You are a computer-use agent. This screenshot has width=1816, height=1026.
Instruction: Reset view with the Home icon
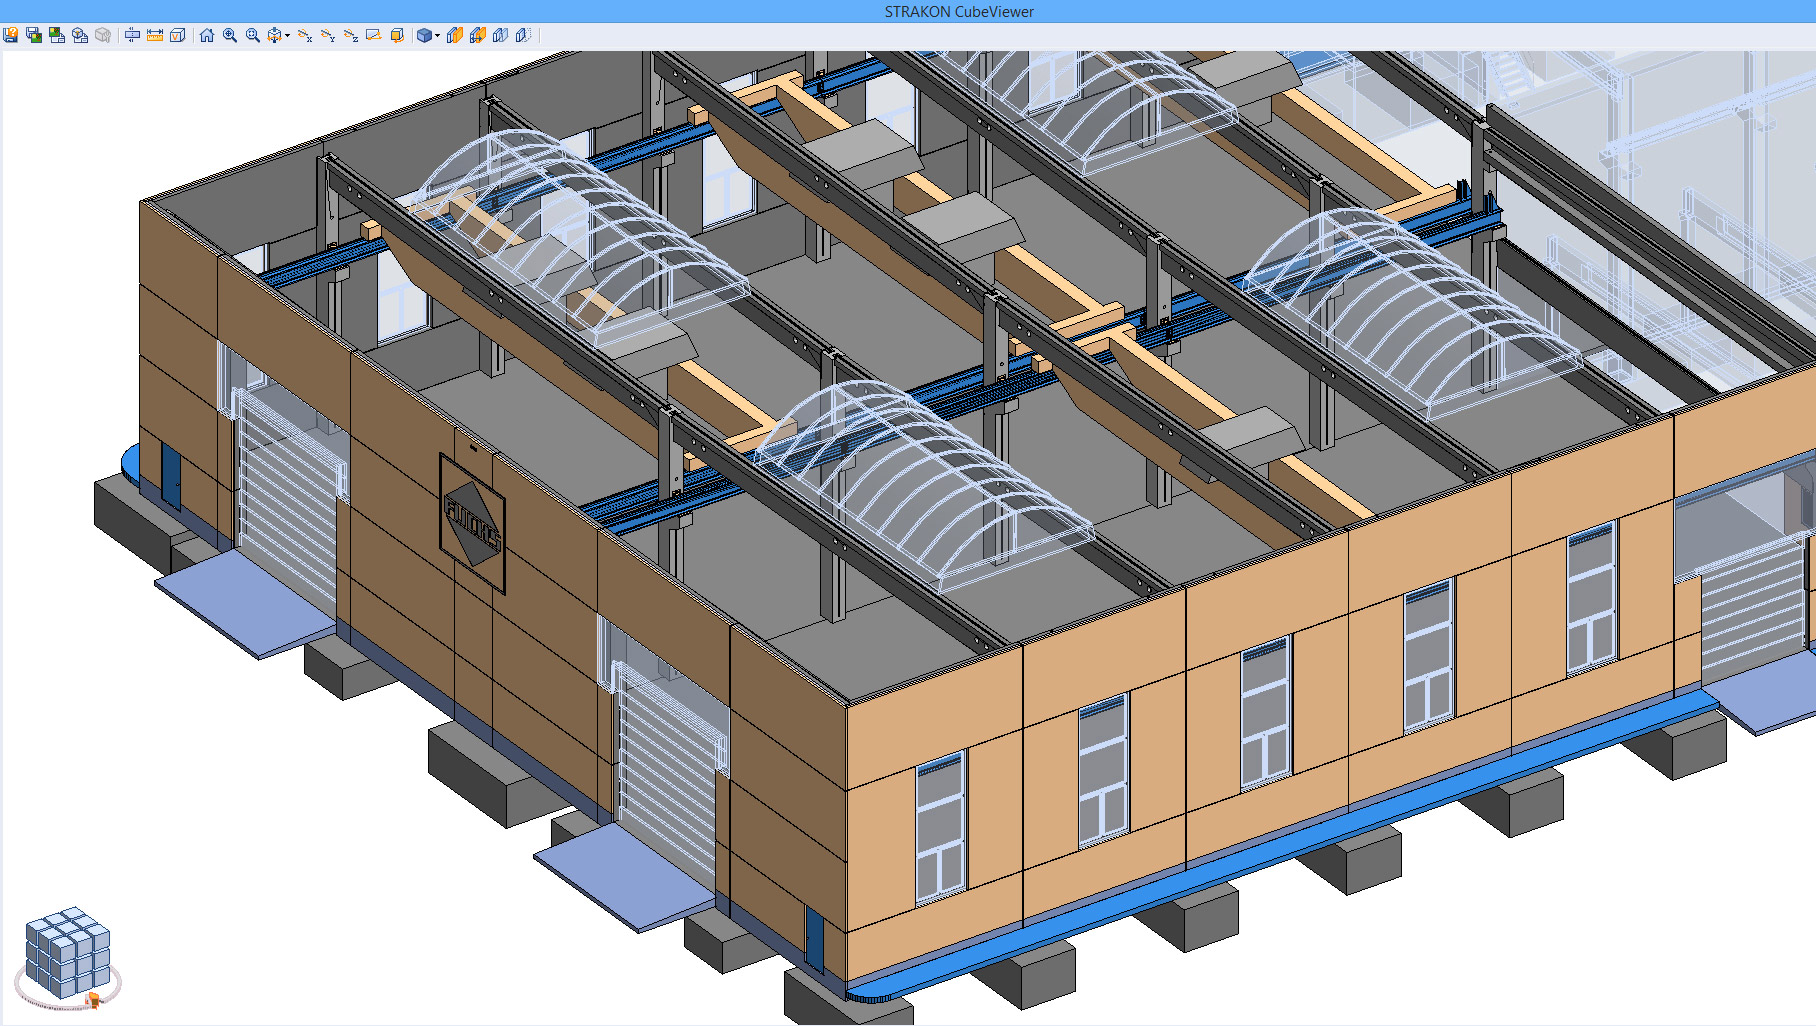207,35
